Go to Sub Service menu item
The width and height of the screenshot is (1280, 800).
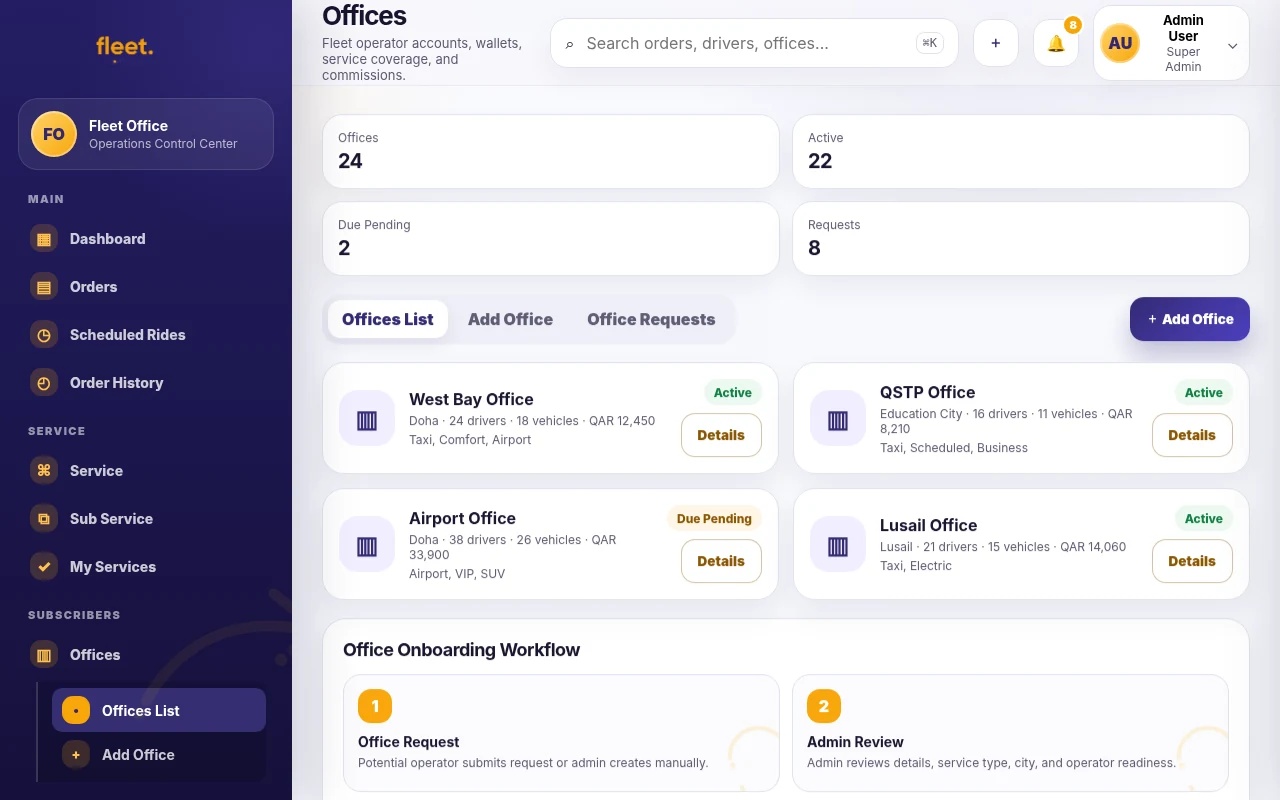pos(146,519)
